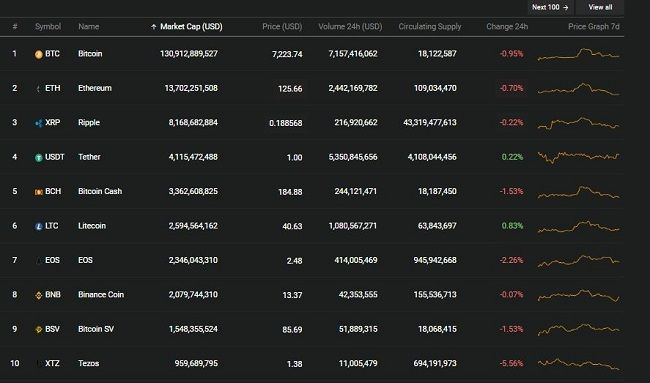This screenshot has width=650, height=383.
Task: Open EOS 7d price graph
Action: click(578, 261)
